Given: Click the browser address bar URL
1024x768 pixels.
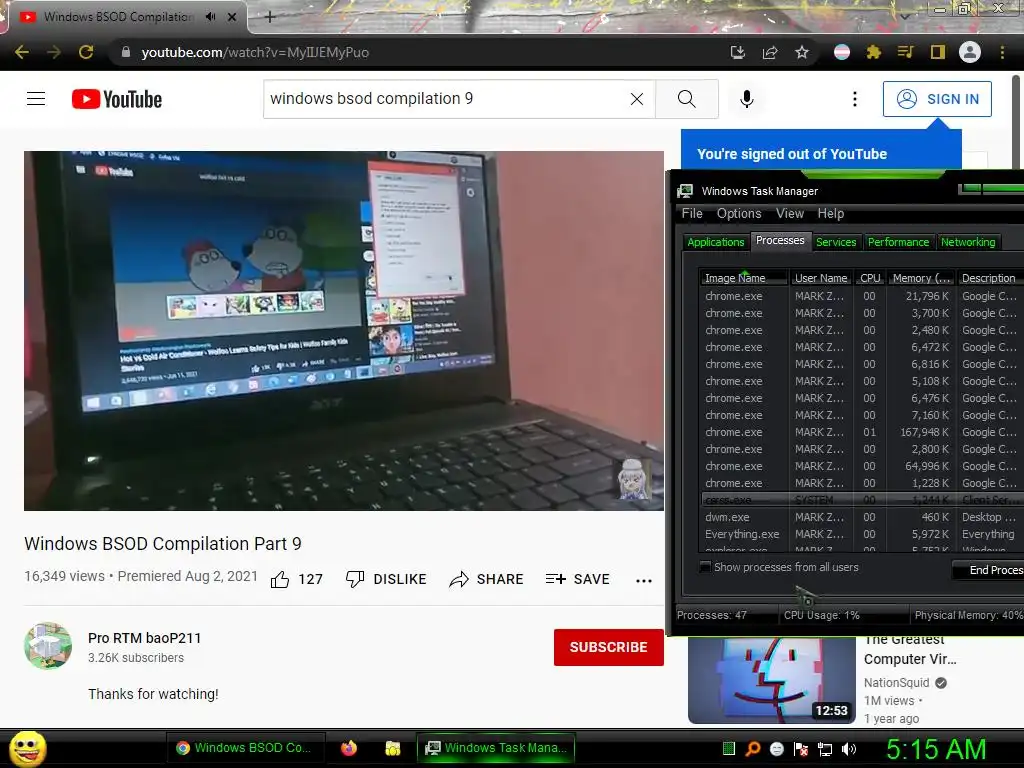Looking at the screenshot, I should pyautogui.click(x=255, y=52).
